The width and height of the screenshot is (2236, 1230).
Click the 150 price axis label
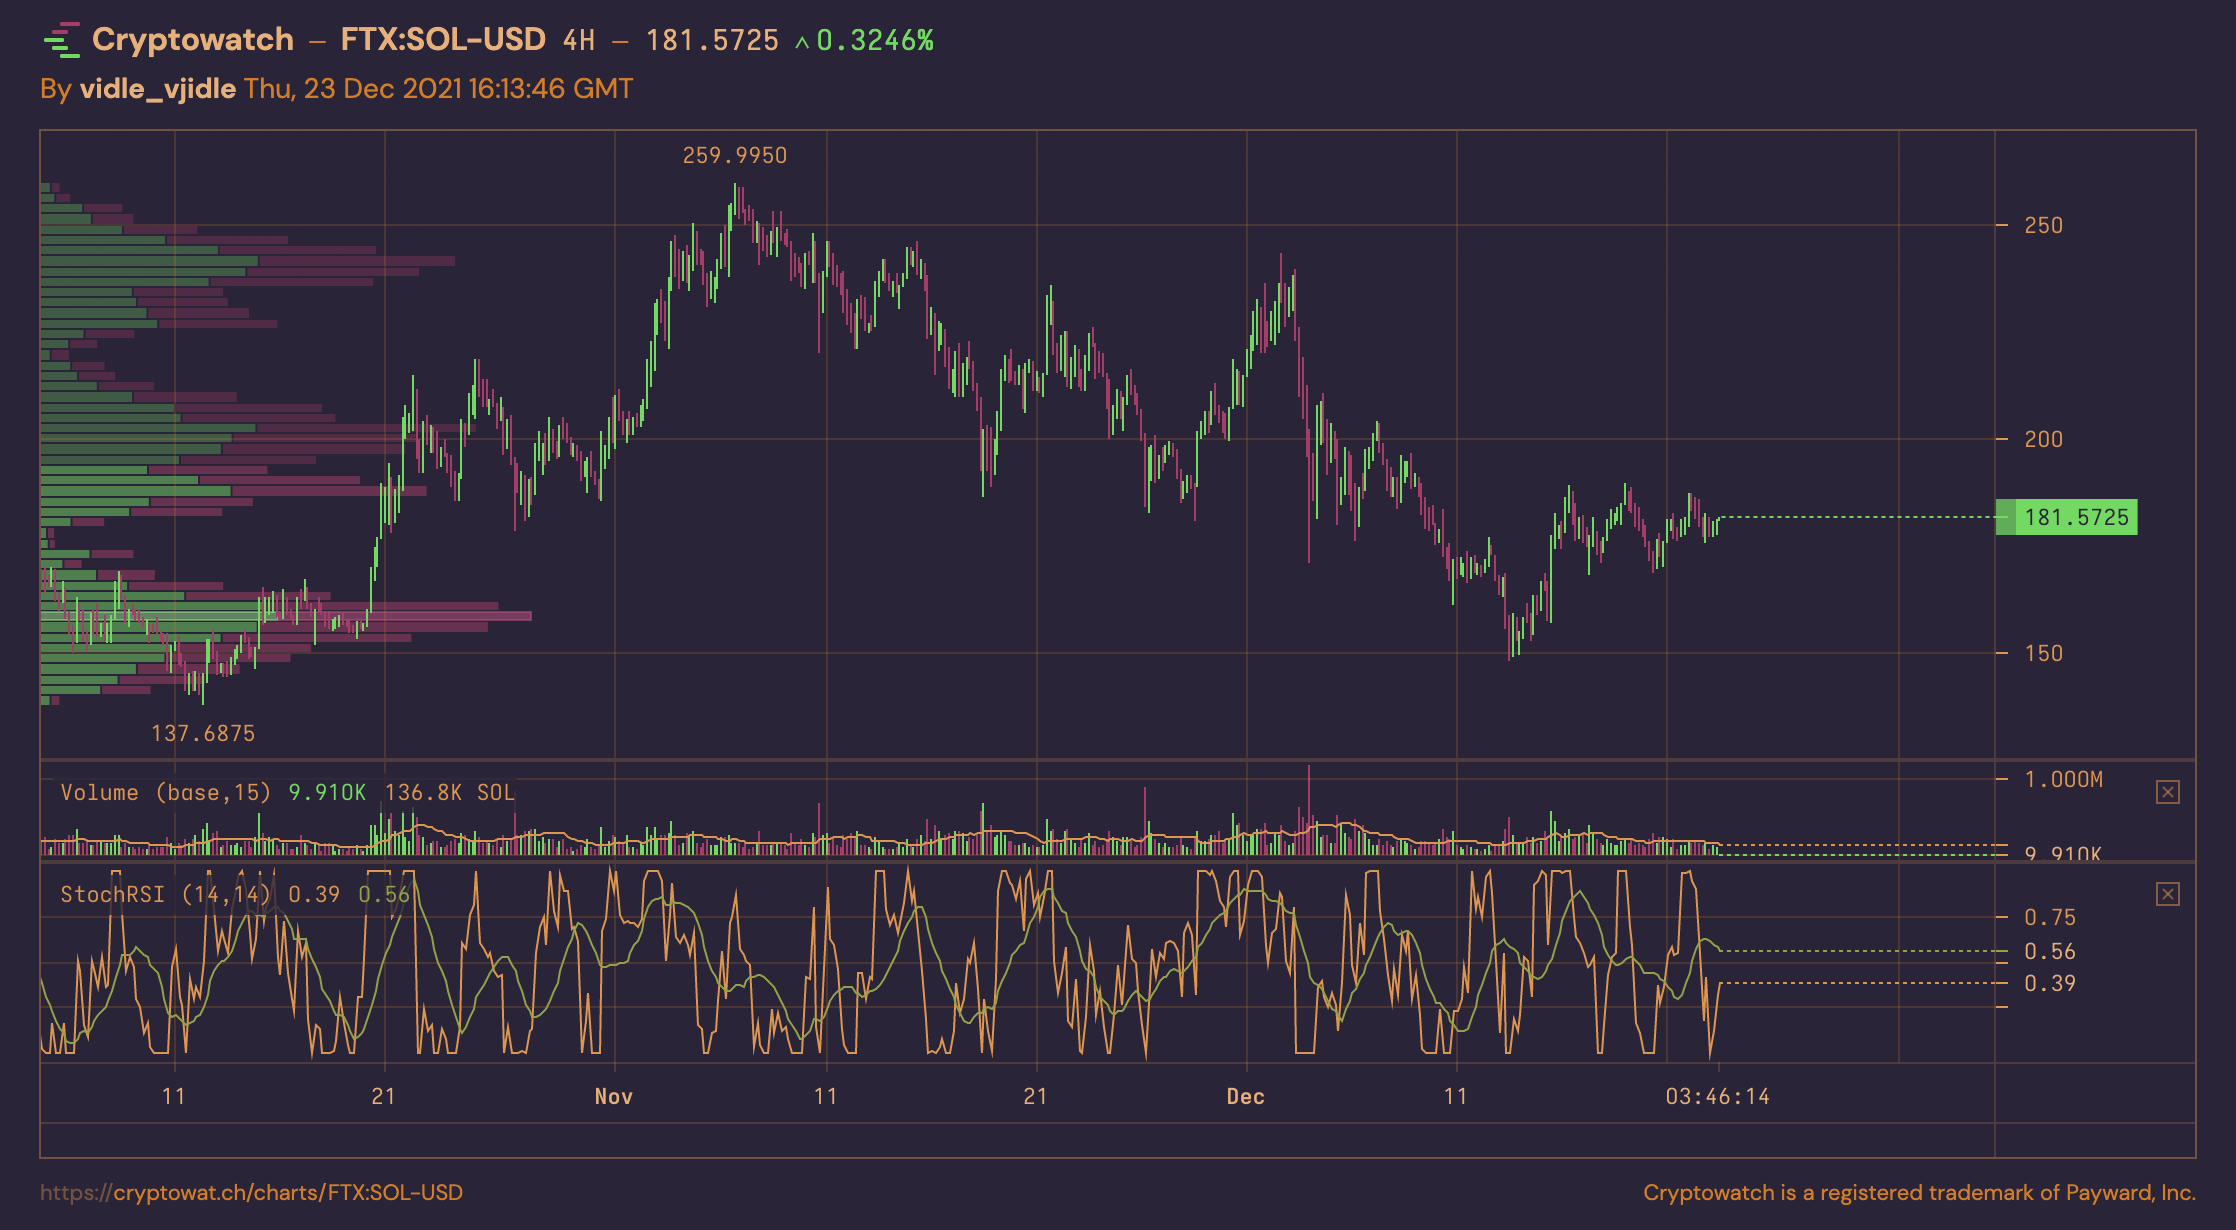point(2043,653)
